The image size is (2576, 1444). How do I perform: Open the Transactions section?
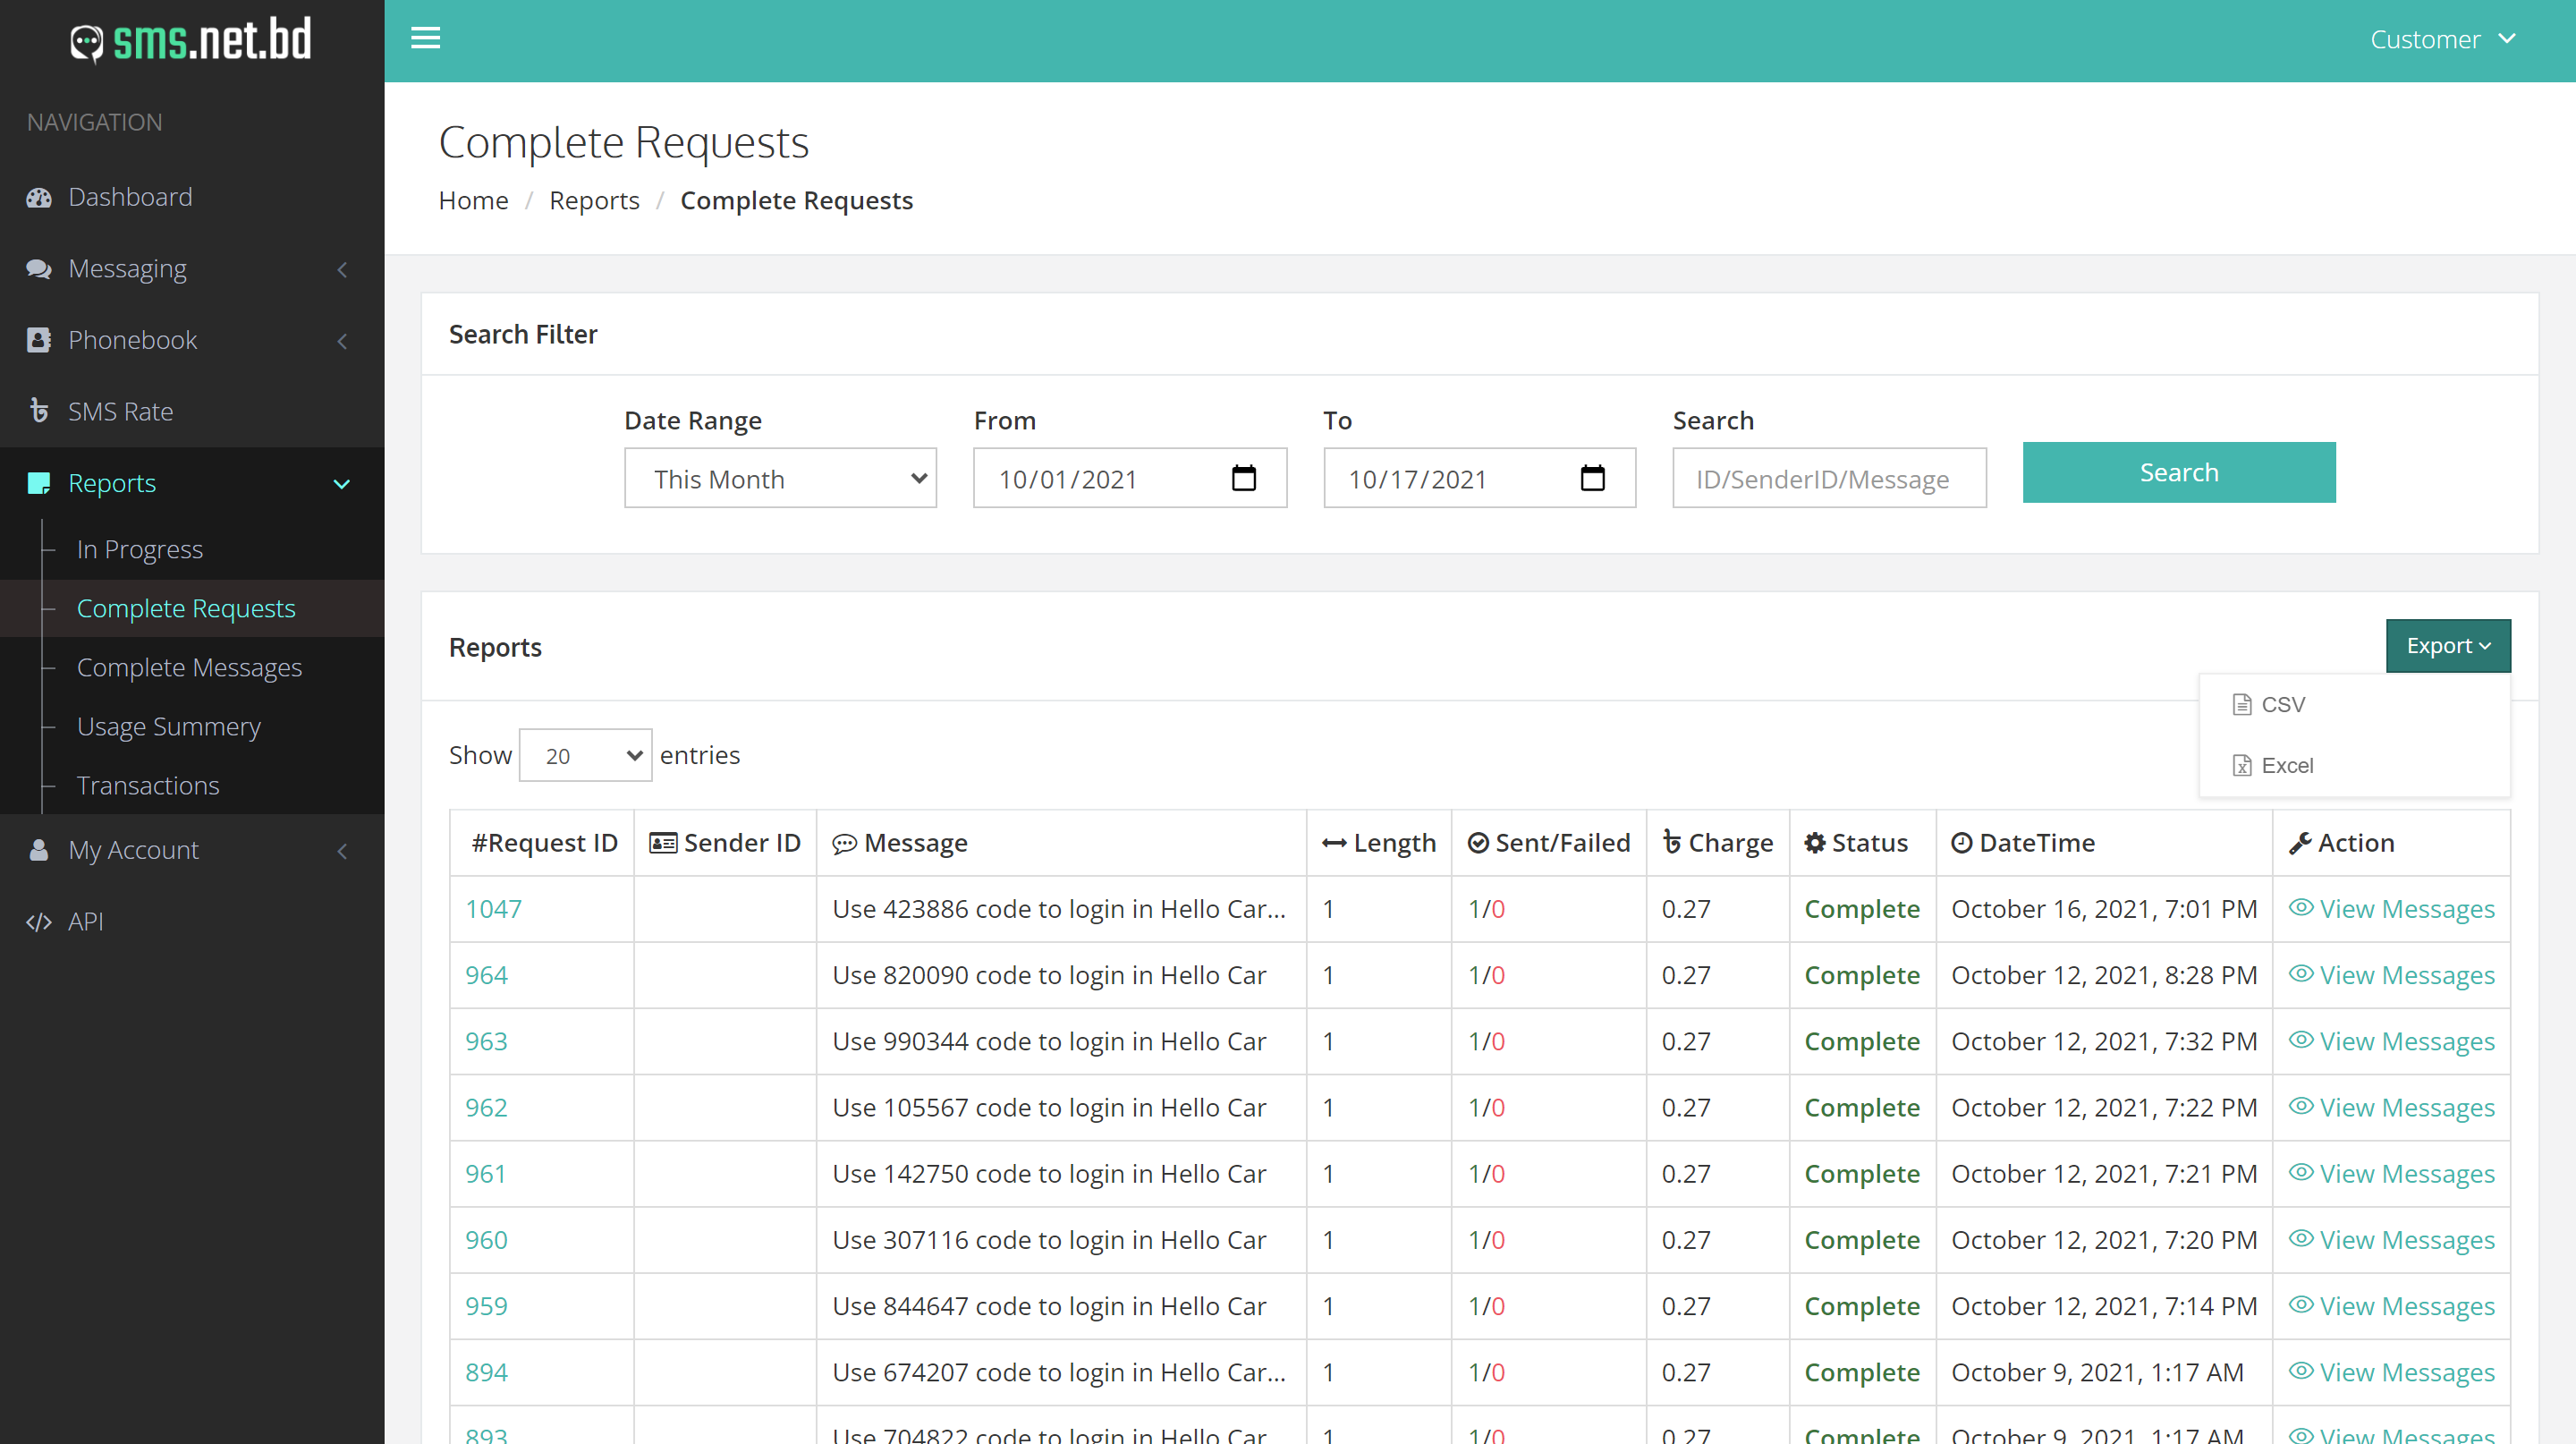click(x=148, y=786)
